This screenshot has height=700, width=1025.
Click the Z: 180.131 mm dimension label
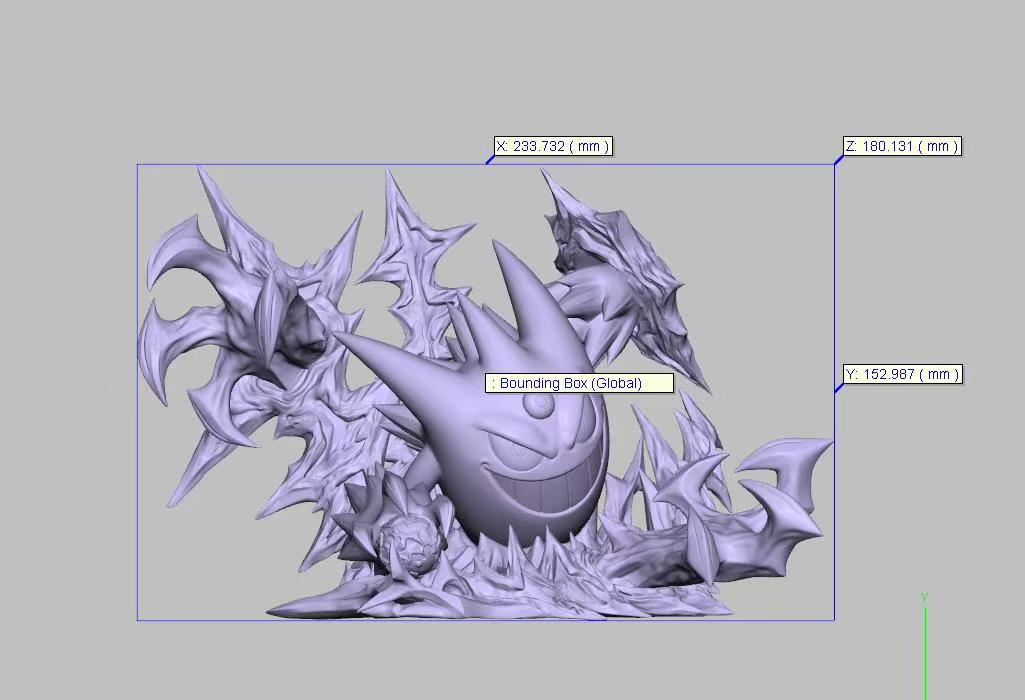pos(899,145)
